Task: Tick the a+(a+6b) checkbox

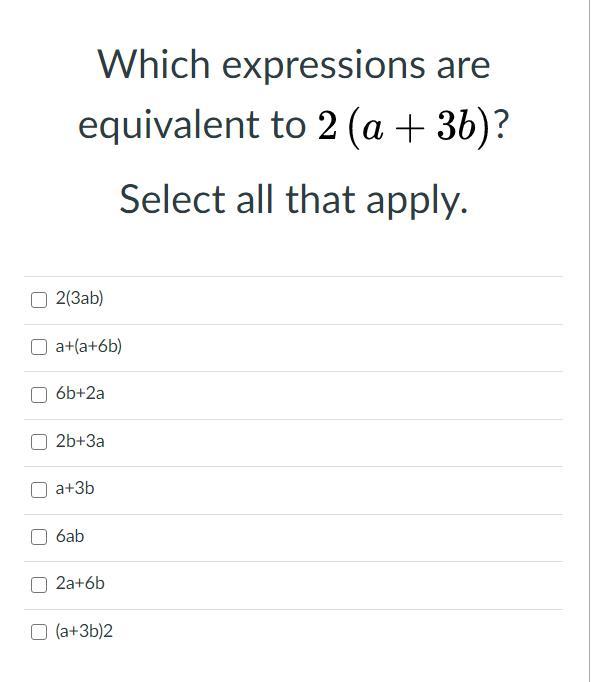Action: (x=39, y=347)
